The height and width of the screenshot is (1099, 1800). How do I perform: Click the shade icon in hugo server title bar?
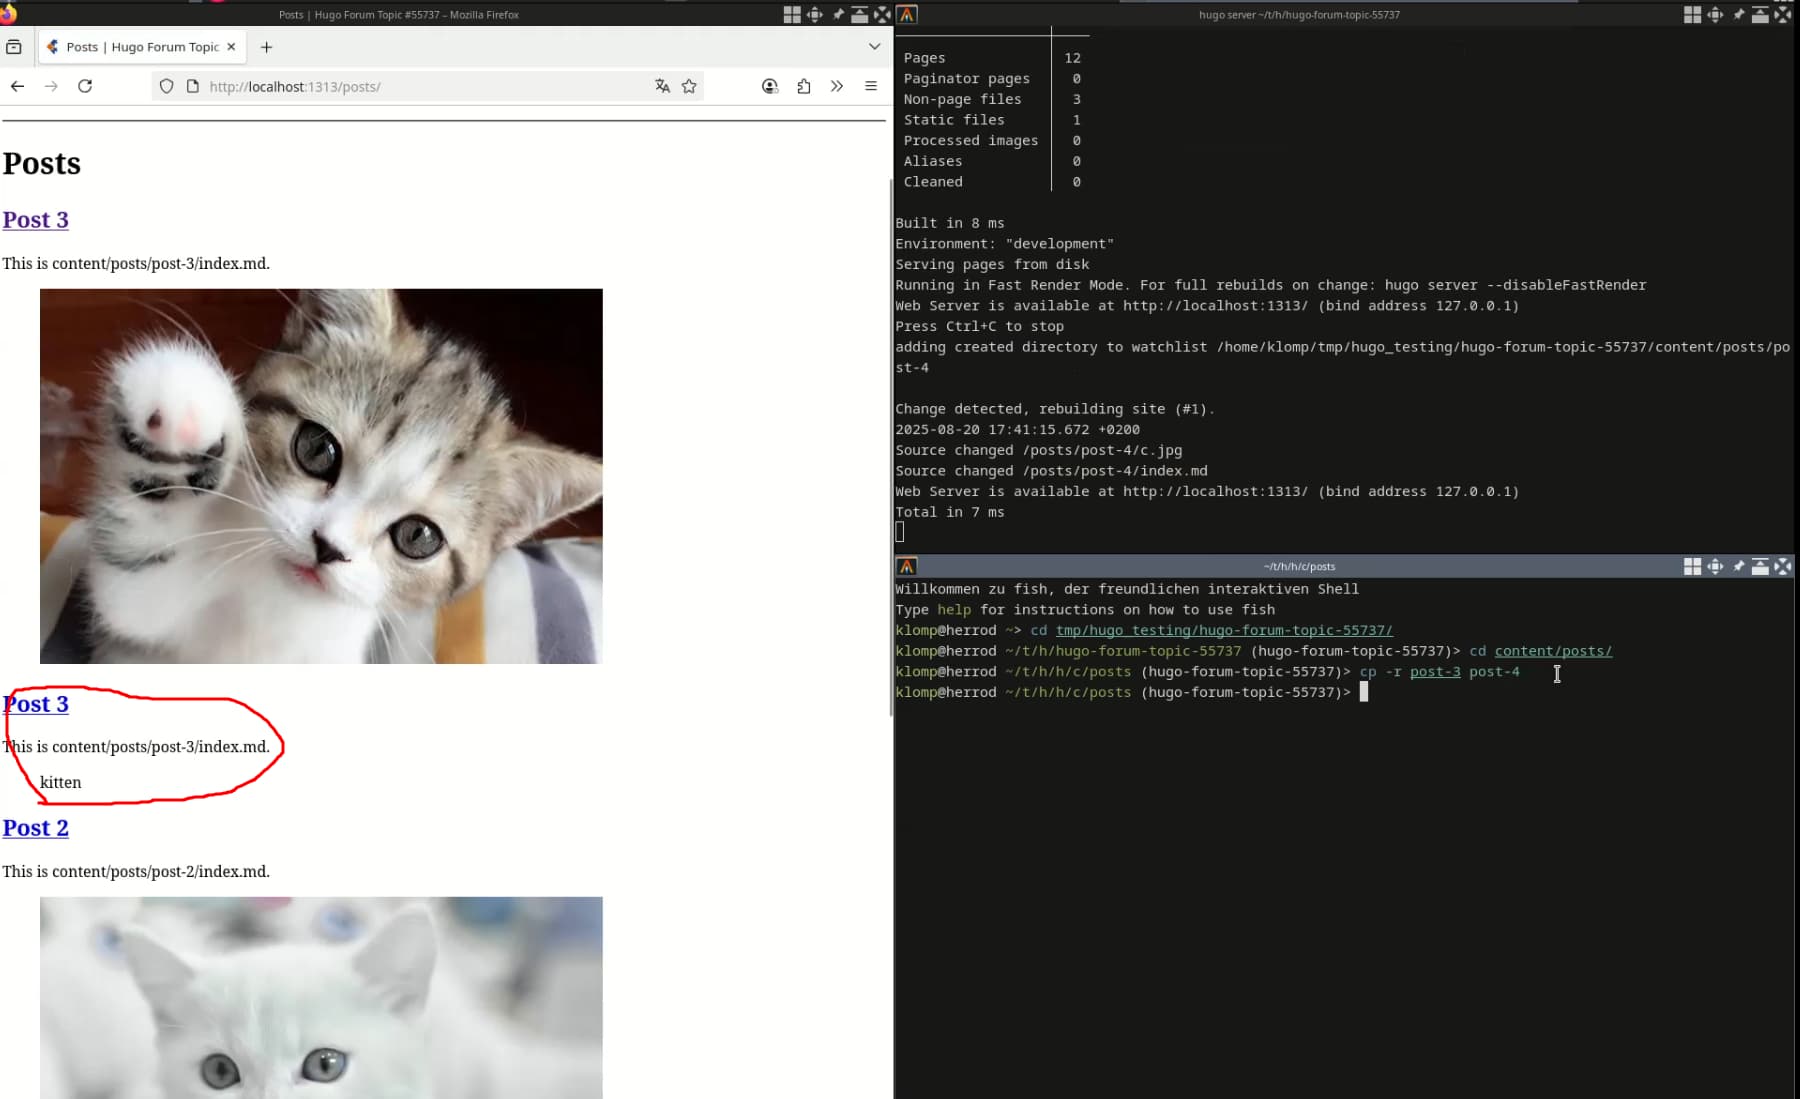point(1760,14)
